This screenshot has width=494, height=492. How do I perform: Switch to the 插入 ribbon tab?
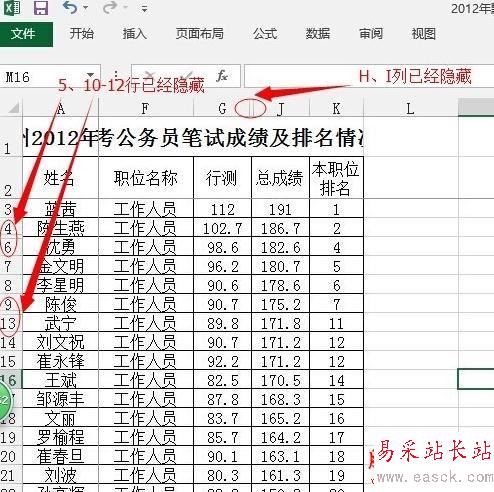tap(134, 34)
